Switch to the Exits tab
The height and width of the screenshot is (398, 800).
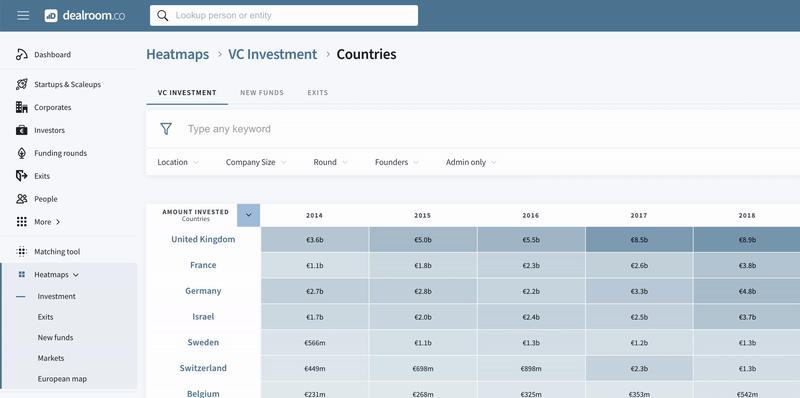coord(317,93)
